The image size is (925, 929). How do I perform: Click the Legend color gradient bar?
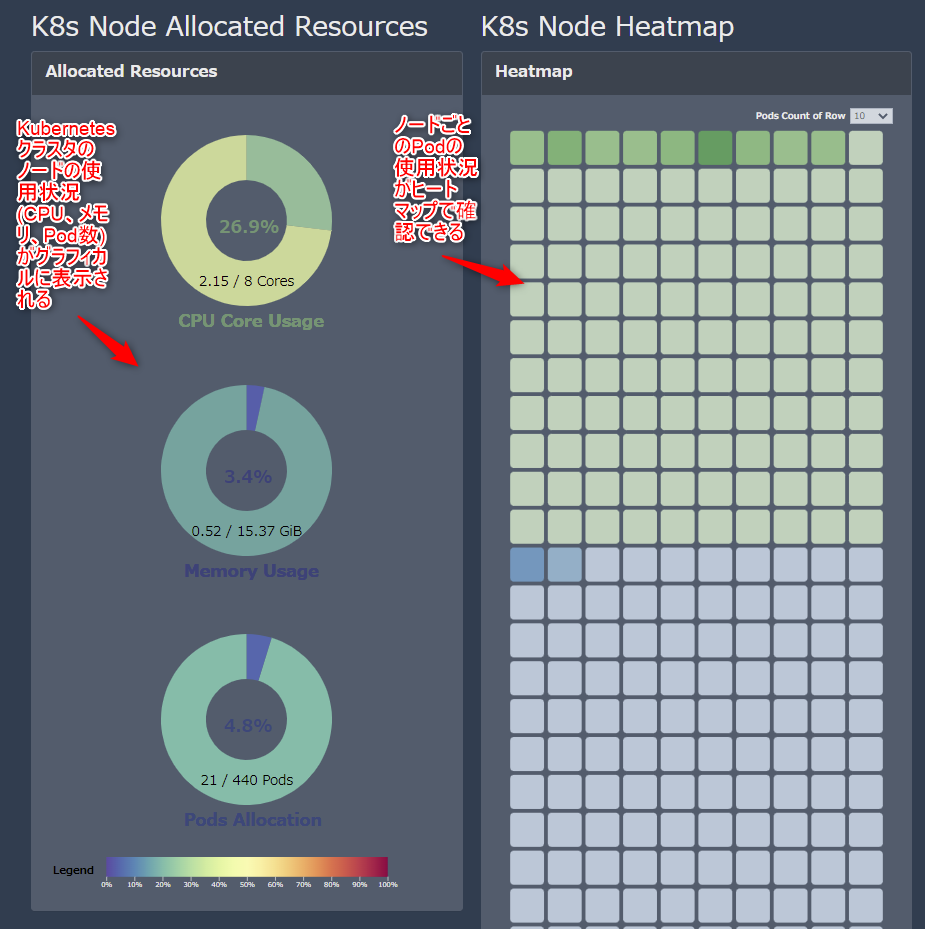pos(247,866)
